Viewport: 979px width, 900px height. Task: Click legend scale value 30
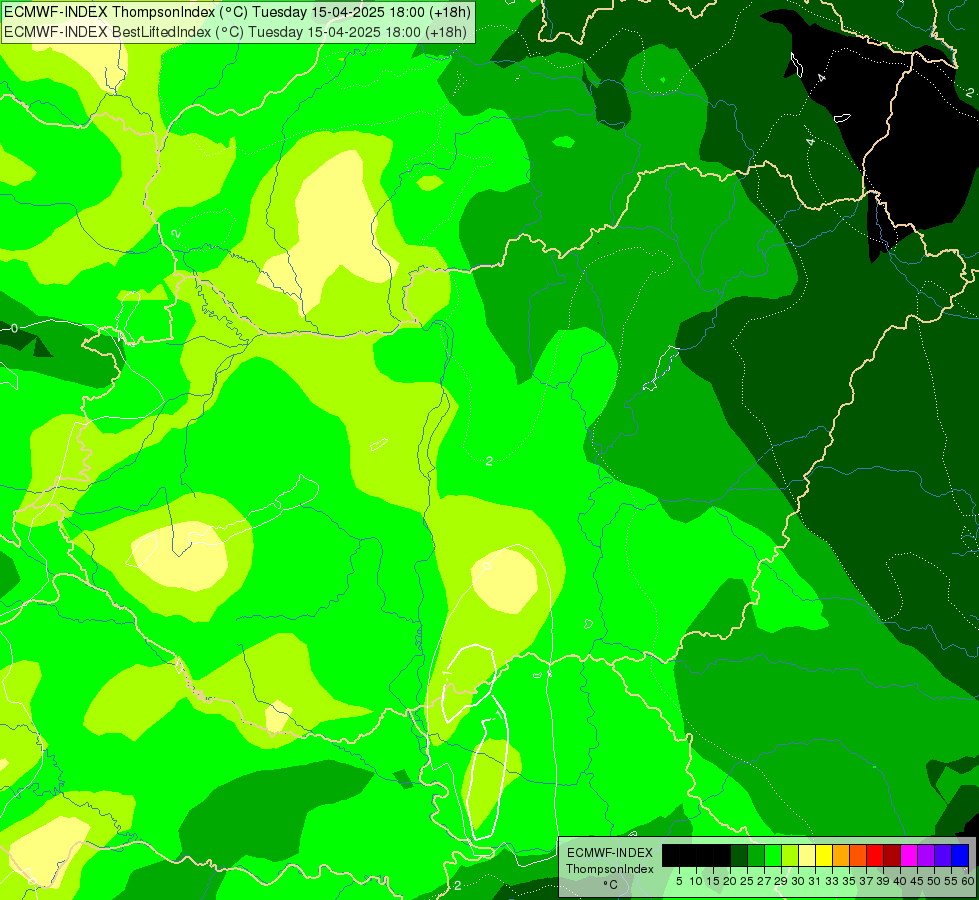799,881
